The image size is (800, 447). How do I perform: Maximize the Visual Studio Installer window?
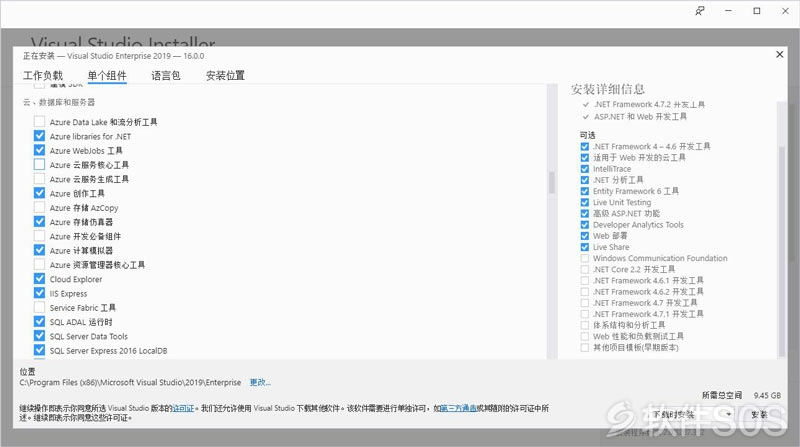(757, 11)
